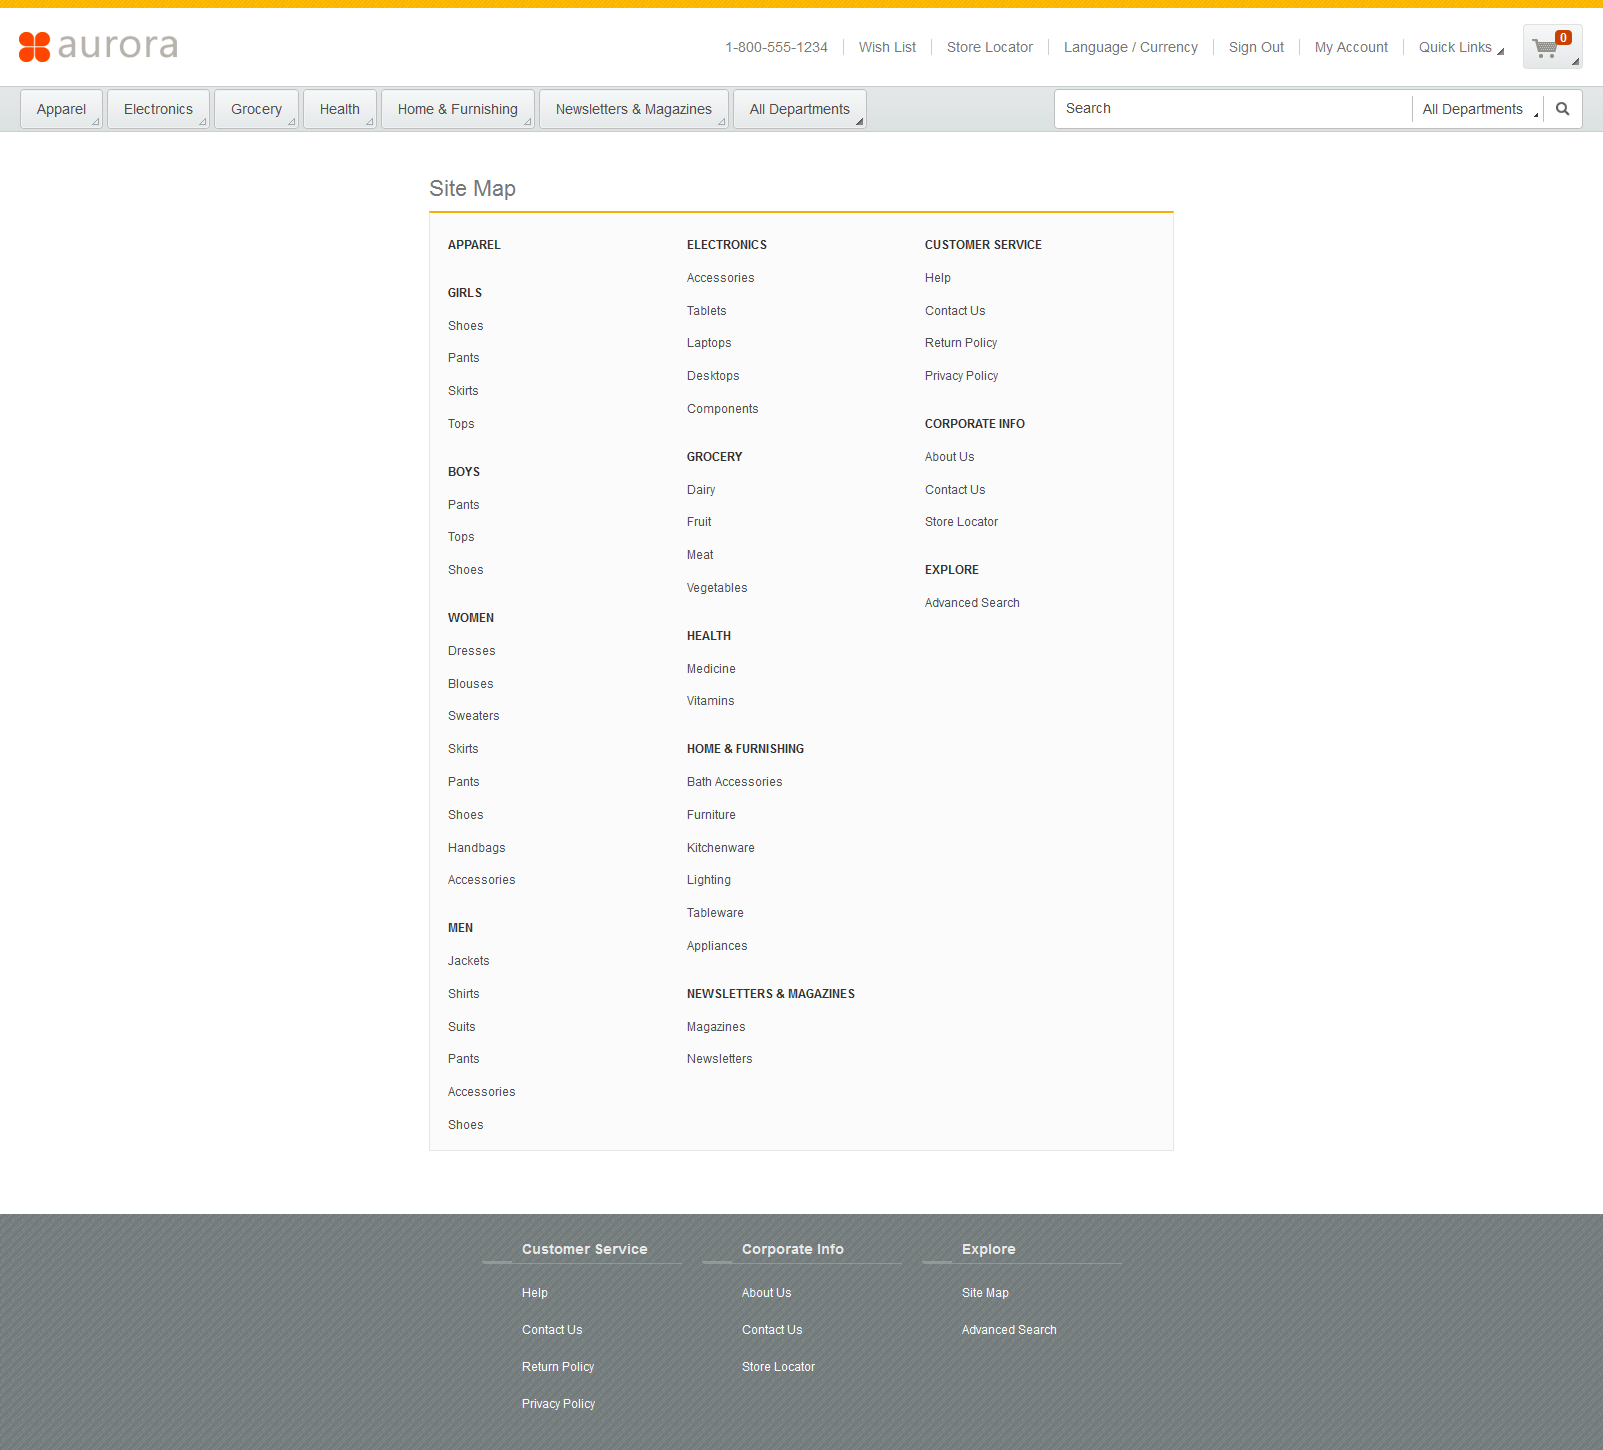This screenshot has width=1603, height=1450.
Task: Click the APPAREL heading link
Action: click(474, 245)
